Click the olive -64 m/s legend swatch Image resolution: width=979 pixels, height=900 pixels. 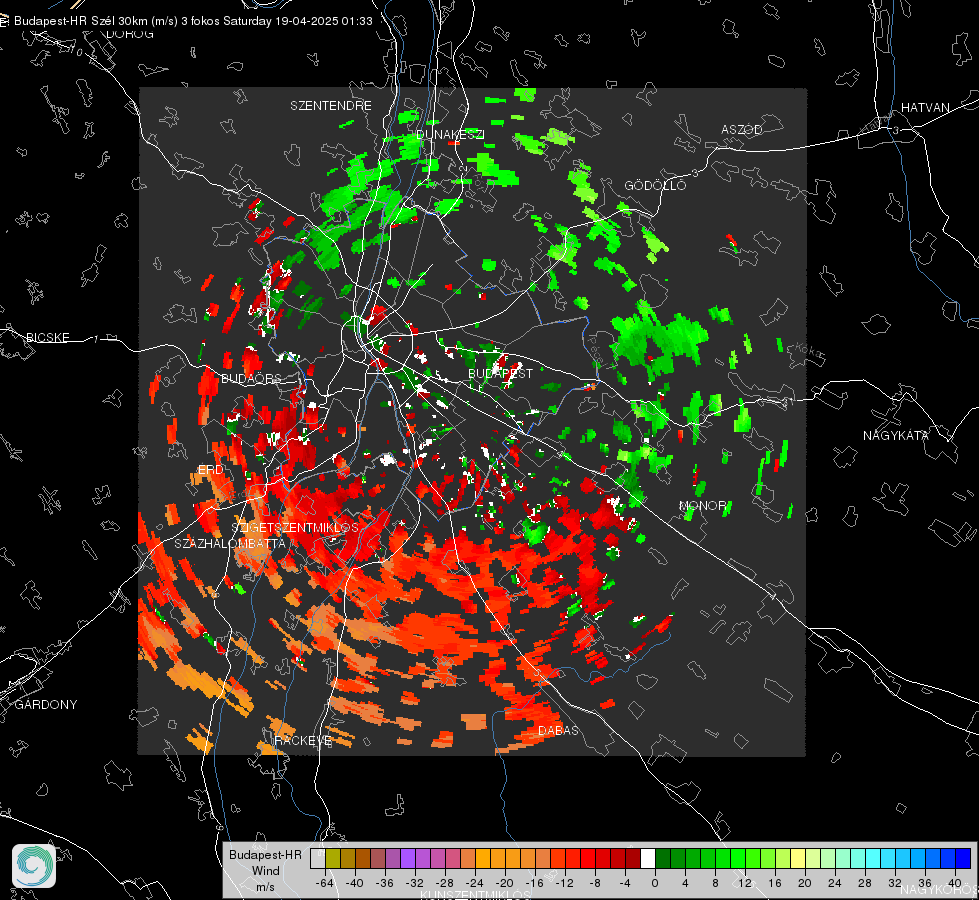[x=333, y=858]
